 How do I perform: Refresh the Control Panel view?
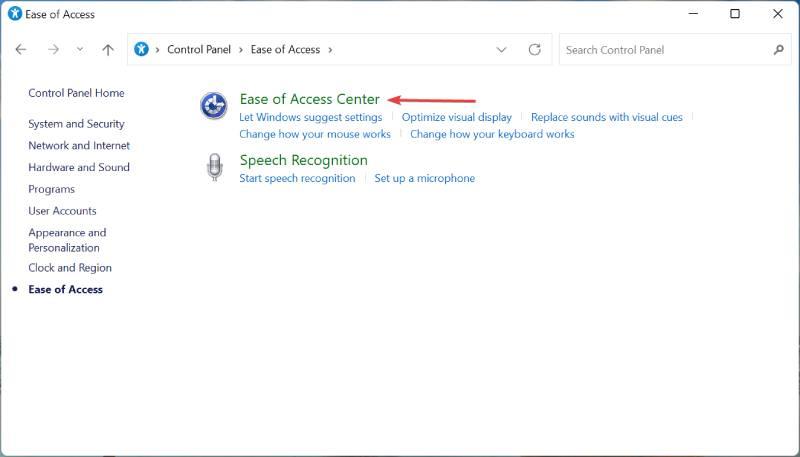(x=534, y=49)
